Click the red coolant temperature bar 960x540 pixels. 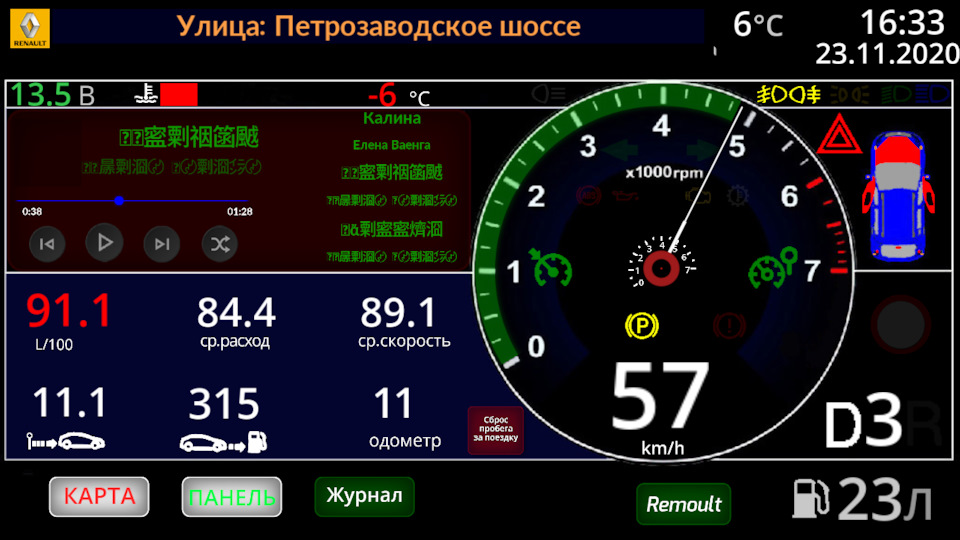coord(179,95)
